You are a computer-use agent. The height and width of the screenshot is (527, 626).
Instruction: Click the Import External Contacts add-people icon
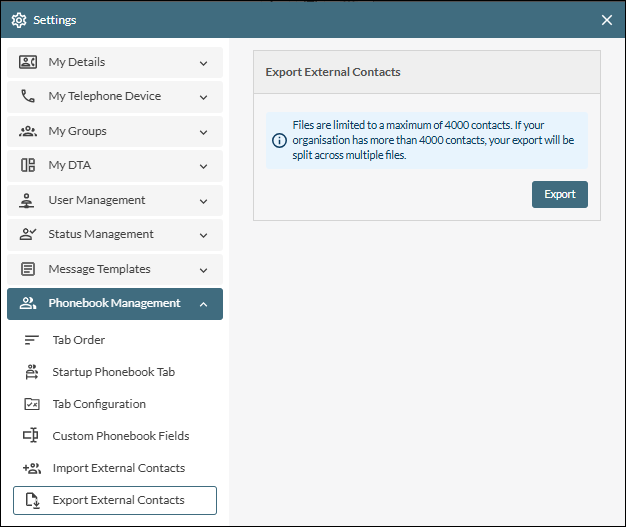click(32, 468)
